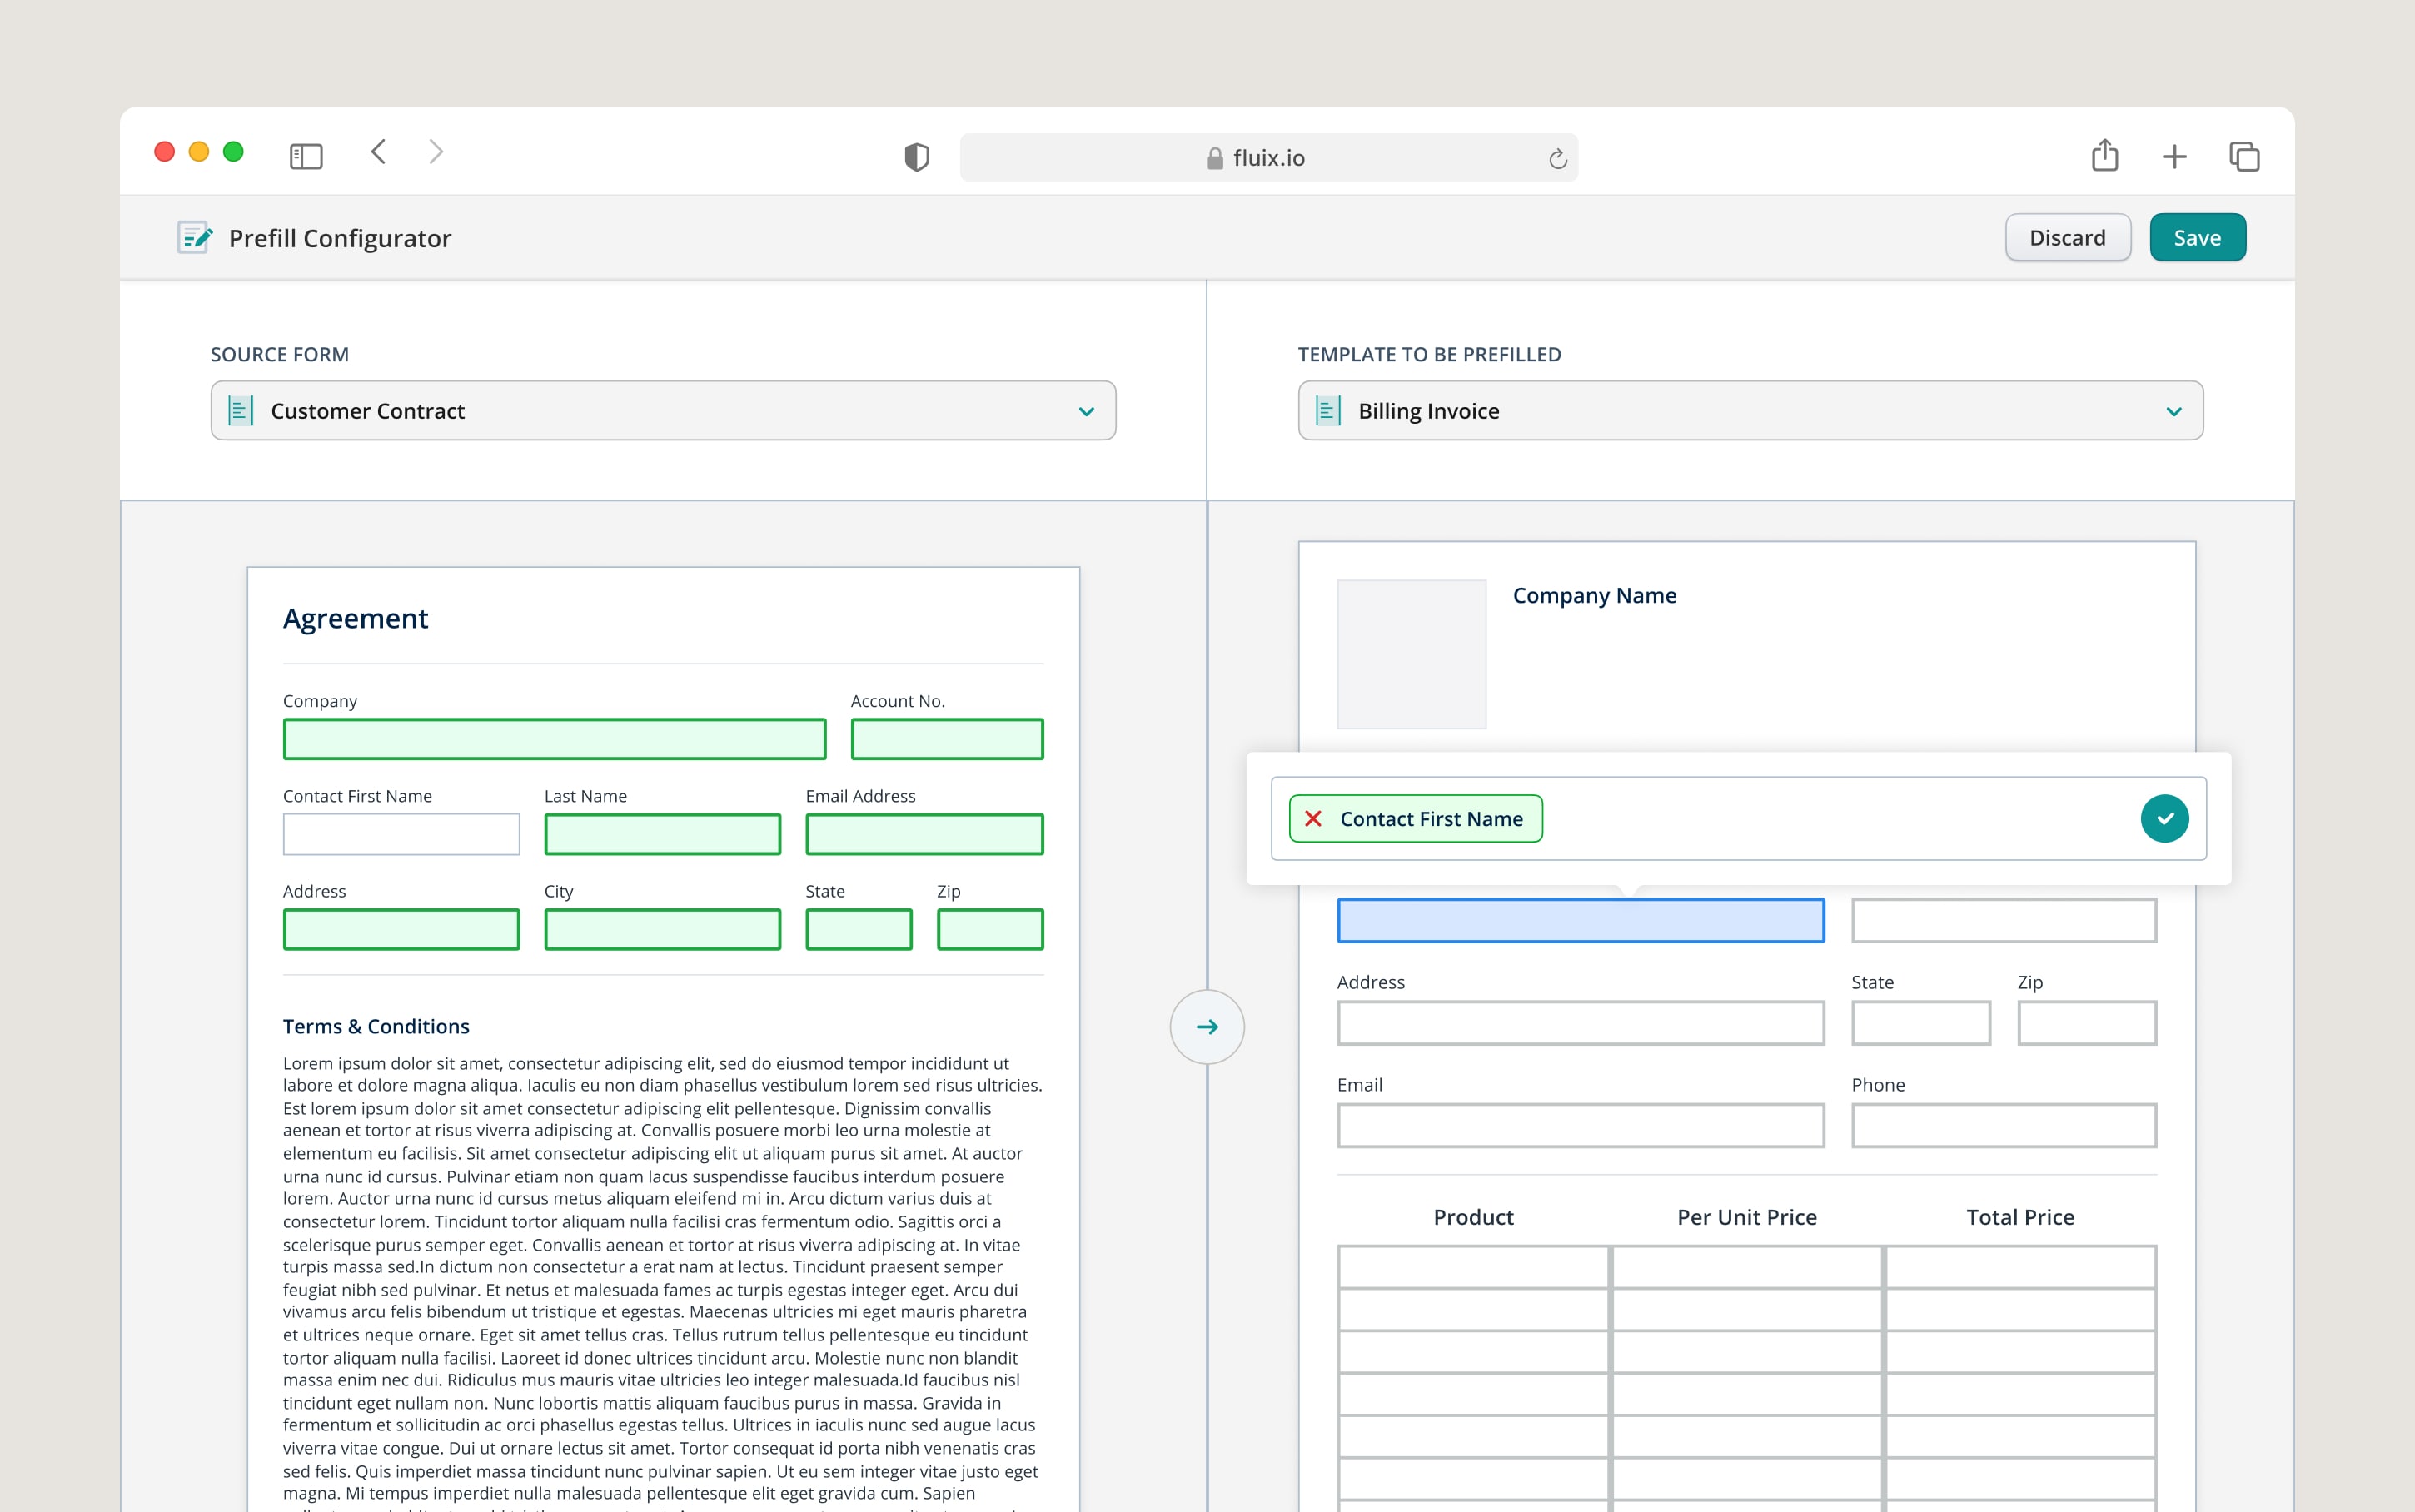
Task: Click the Billing Invoice document icon
Action: pyautogui.click(x=1327, y=410)
